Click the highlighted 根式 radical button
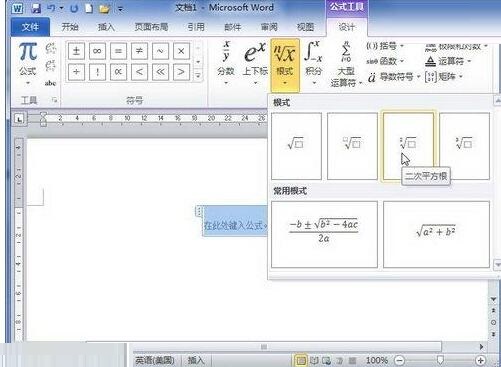 pos(285,65)
